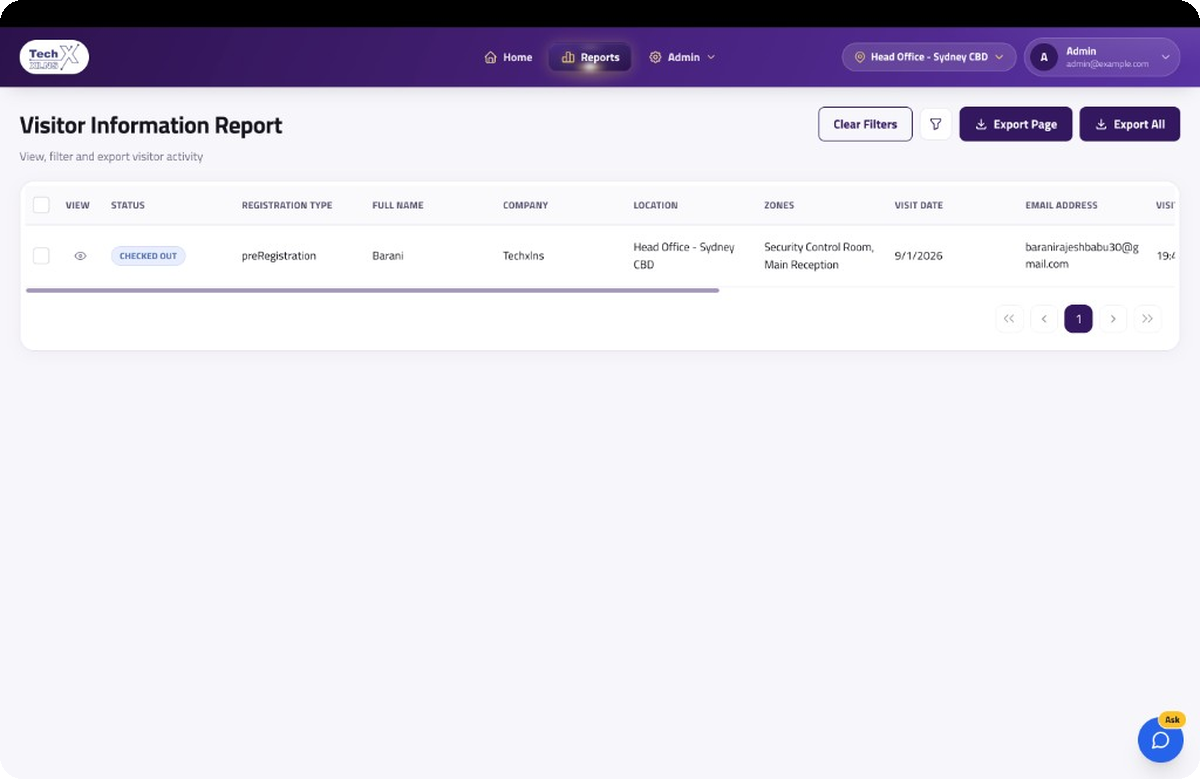Screen dimensions: 1200x779
Task: Expand the Admin account menu
Action: pyautogui.click(x=1101, y=57)
